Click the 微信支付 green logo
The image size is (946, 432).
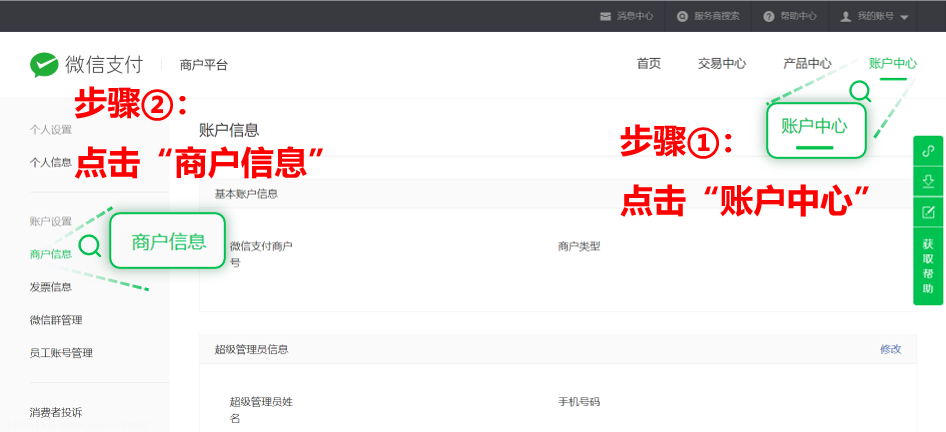pyautogui.click(x=44, y=65)
